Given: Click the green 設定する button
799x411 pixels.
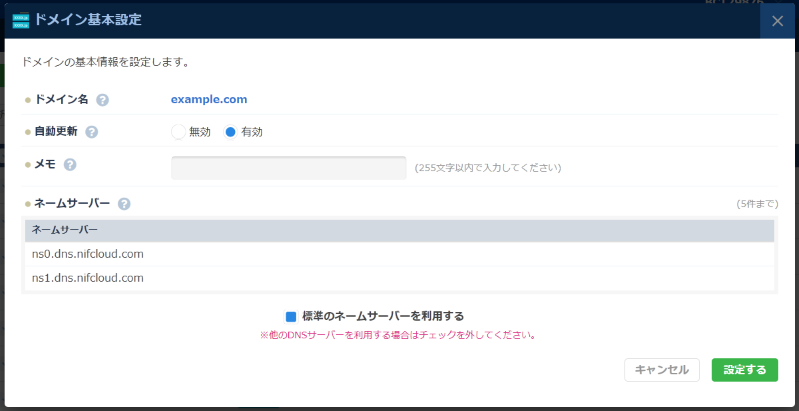Looking at the screenshot, I should 744,370.
